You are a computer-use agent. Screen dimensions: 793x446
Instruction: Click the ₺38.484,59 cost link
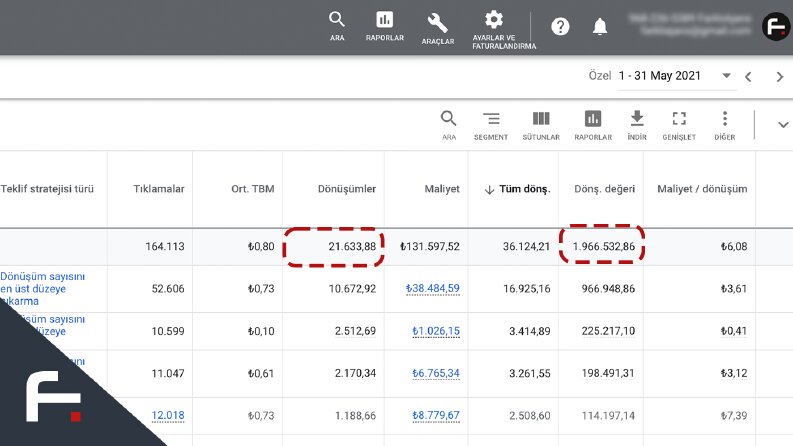432,289
